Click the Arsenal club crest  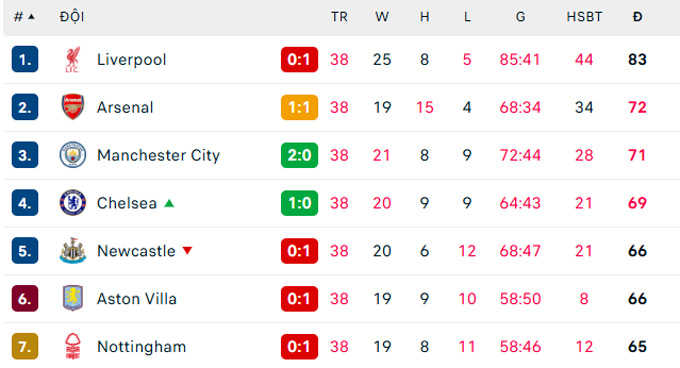(72, 107)
